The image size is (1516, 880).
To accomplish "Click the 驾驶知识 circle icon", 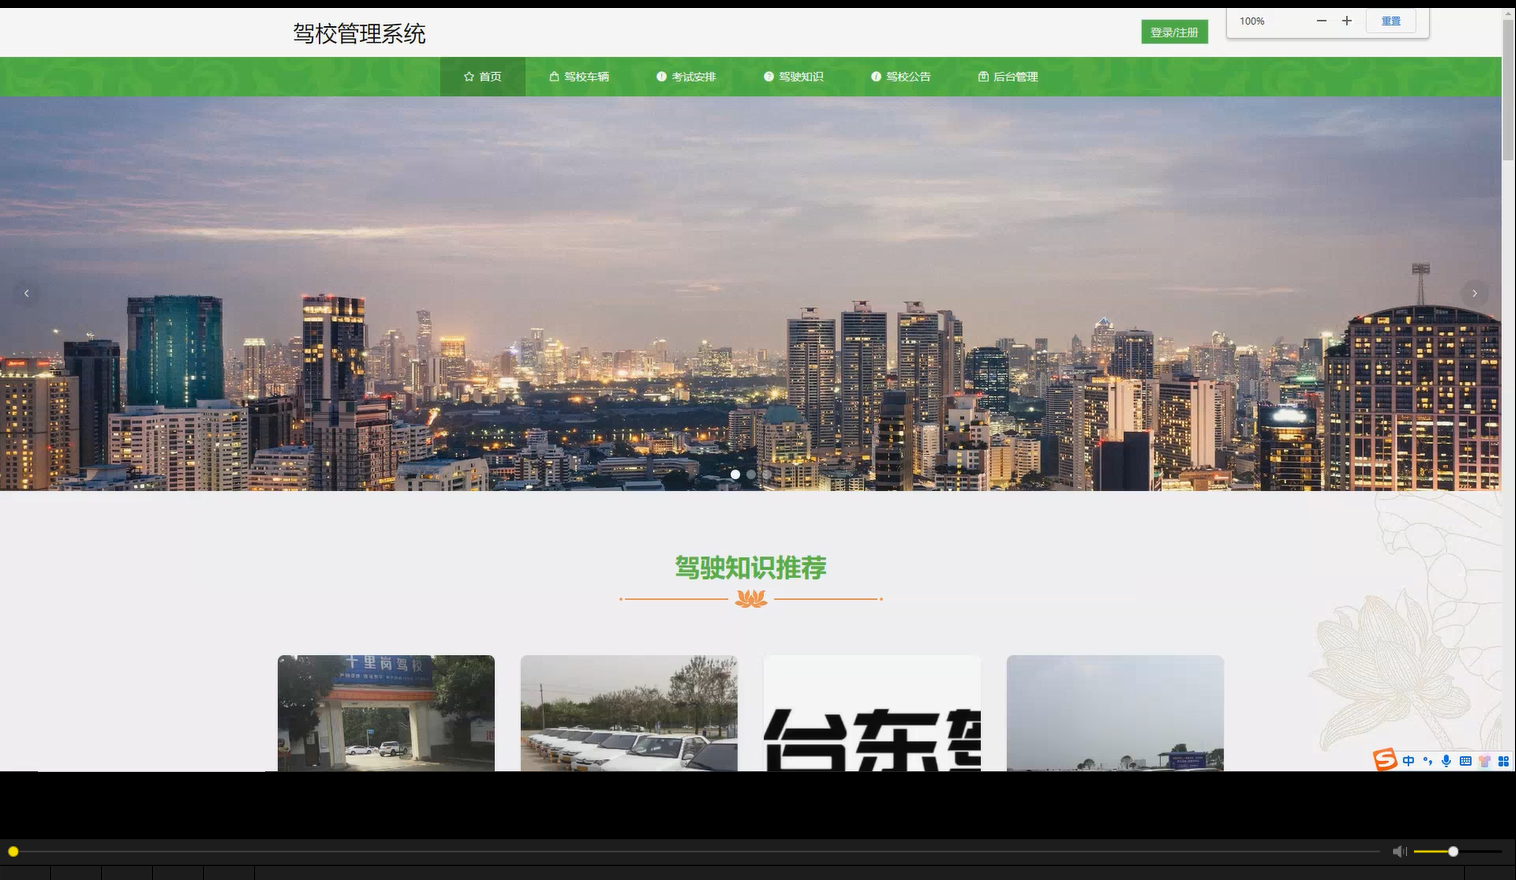I will coord(768,76).
